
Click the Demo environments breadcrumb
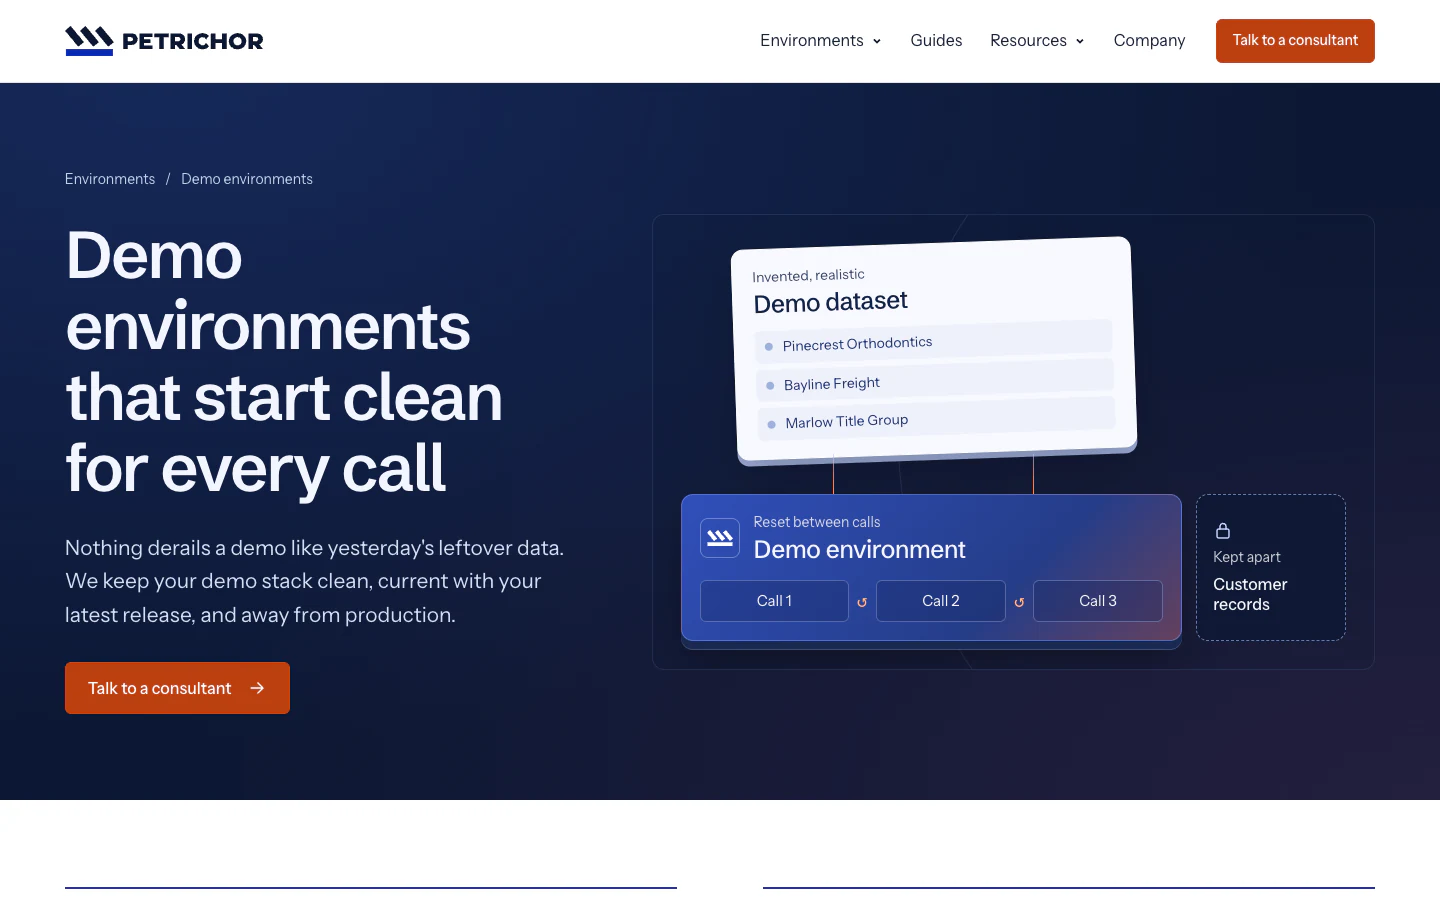click(x=247, y=179)
